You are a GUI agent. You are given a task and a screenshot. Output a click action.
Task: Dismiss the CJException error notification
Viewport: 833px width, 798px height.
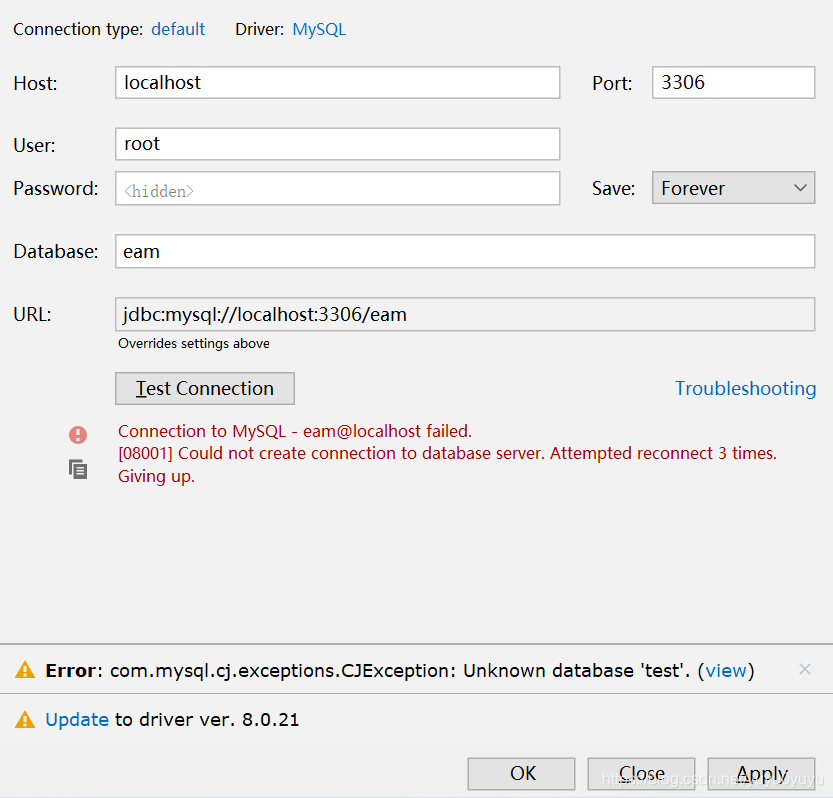[x=804, y=669]
